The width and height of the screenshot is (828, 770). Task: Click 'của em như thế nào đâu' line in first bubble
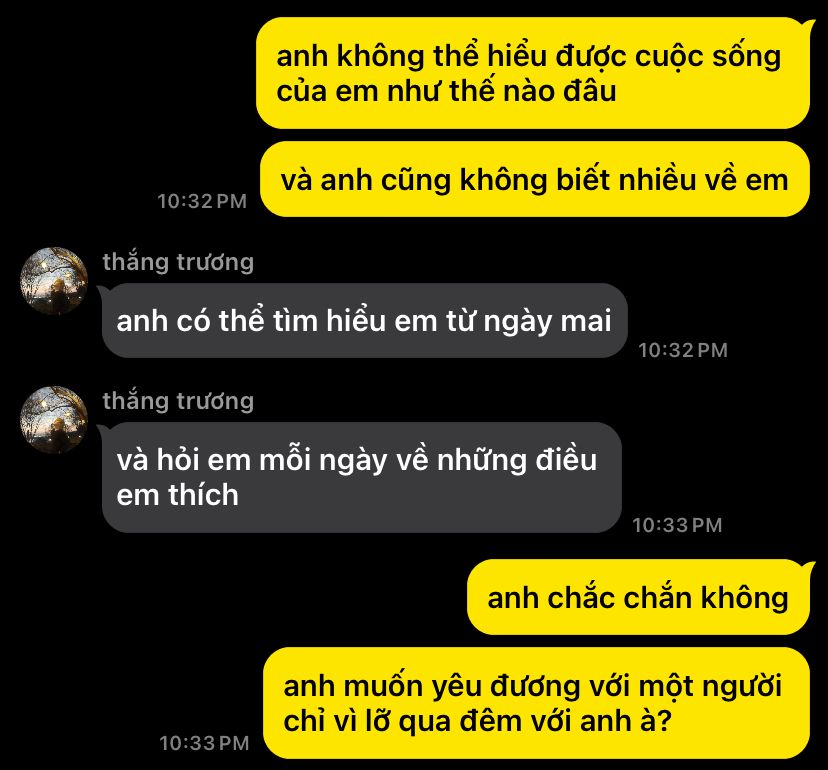pyautogui.click(x=446, y=91)
